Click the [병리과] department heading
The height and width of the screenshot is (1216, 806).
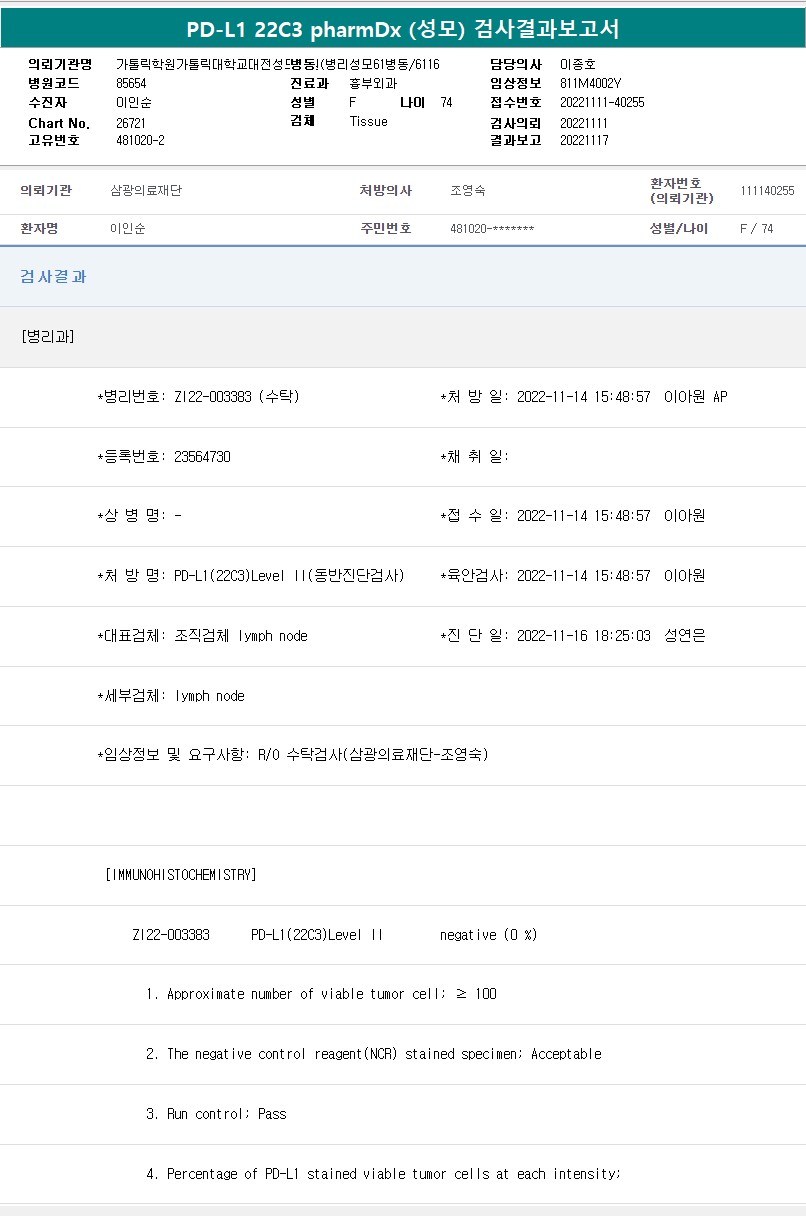click(x=47, y=336)
